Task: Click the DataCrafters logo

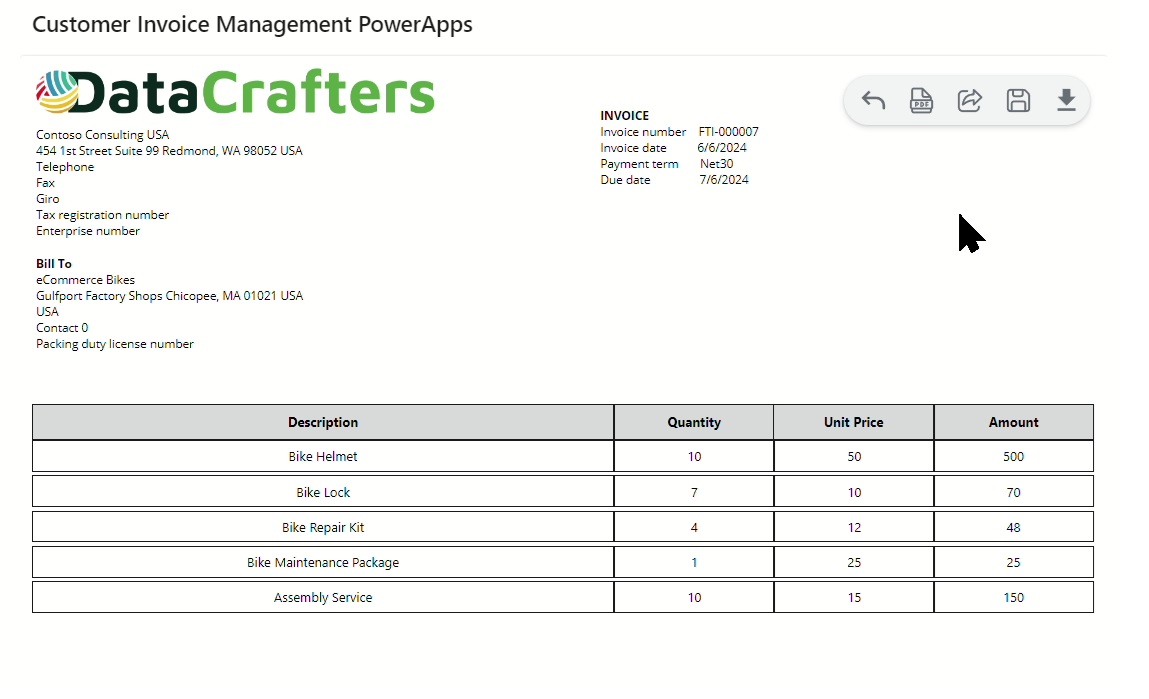Action: click(x=236, y=93)
